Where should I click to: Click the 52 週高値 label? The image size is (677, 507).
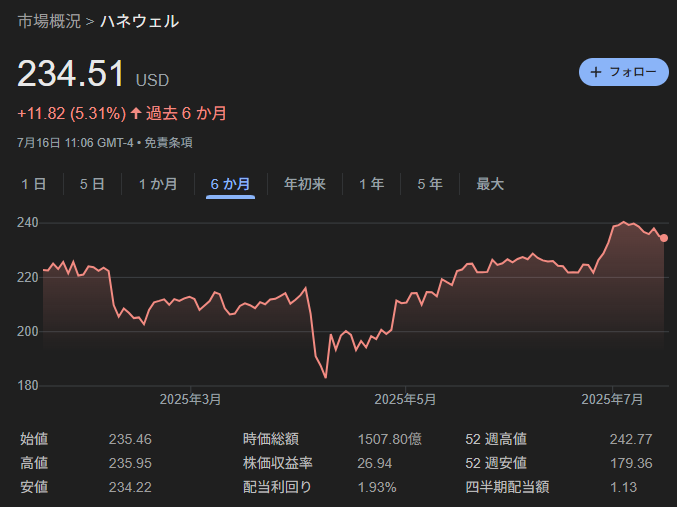coord(496,439)
